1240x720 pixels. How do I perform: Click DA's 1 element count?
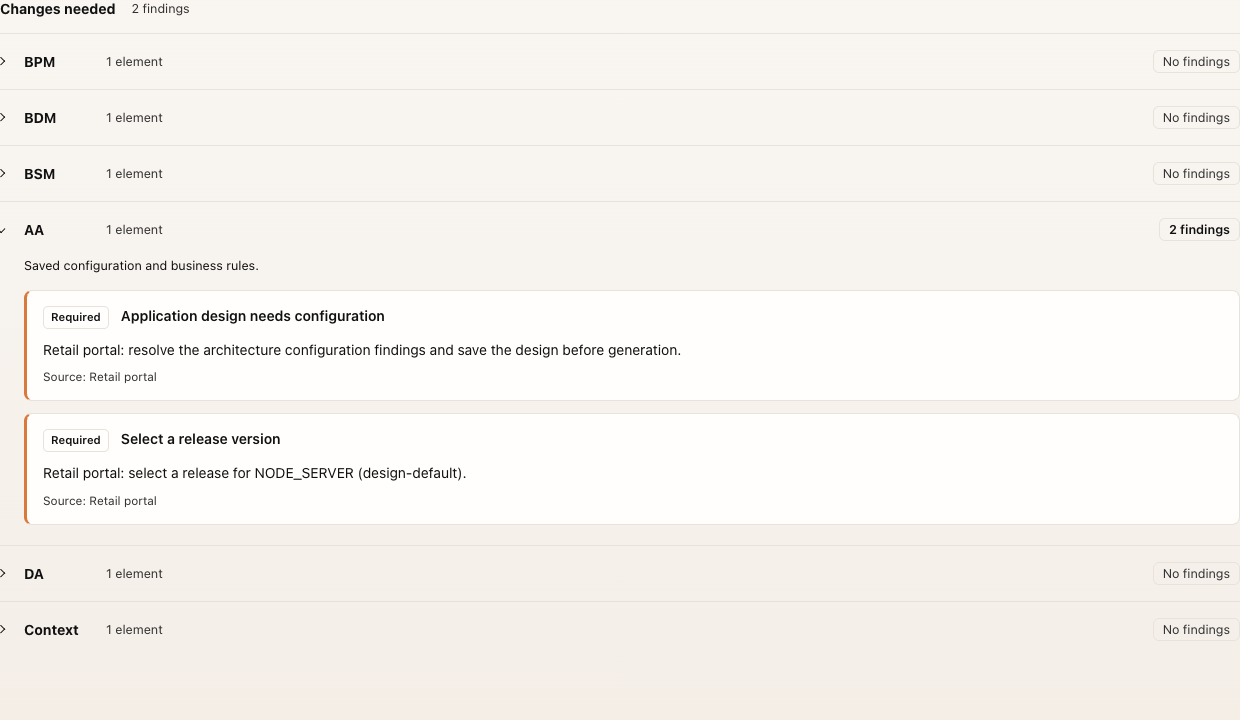134,574
